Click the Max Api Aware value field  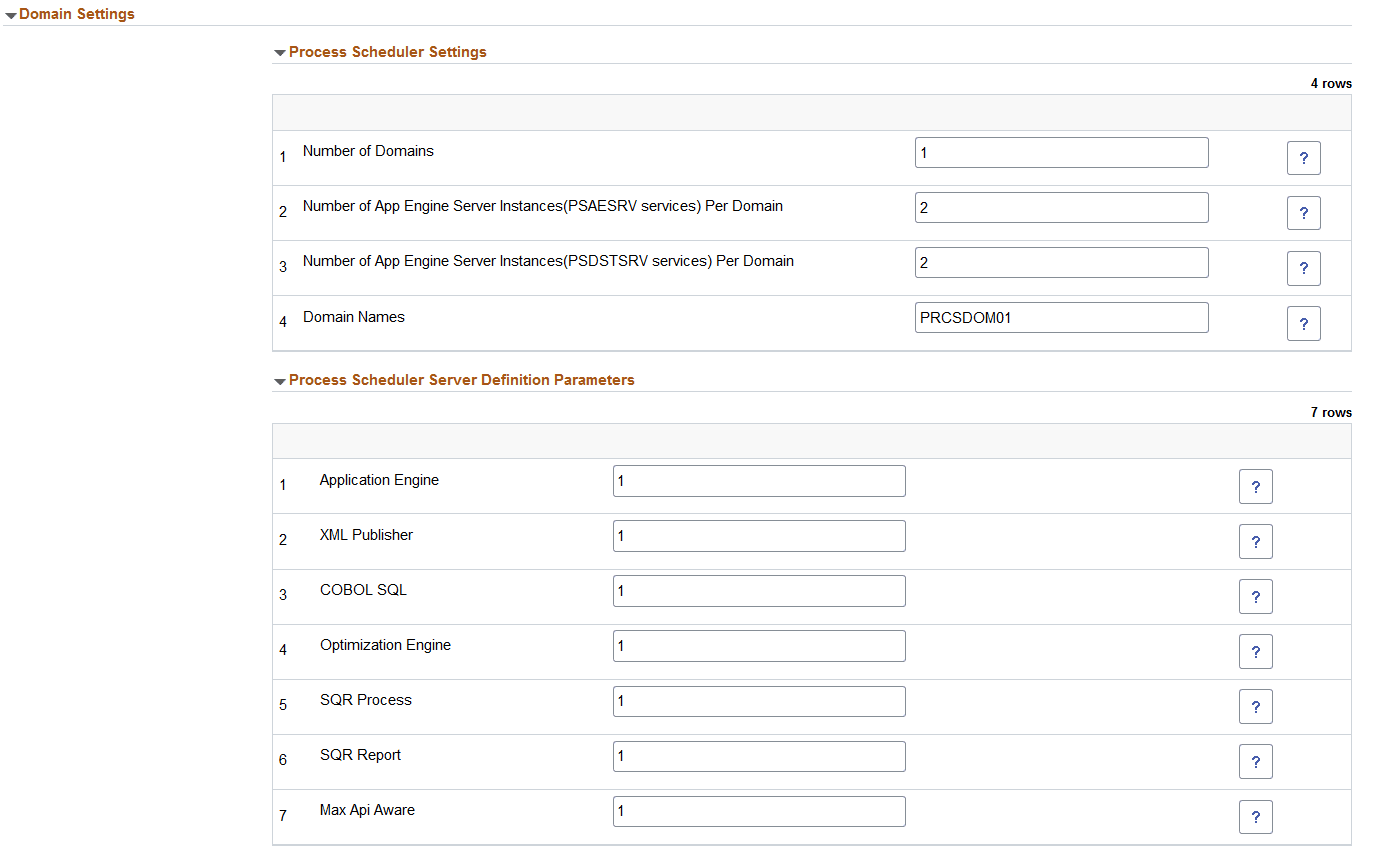click(758, 811)
